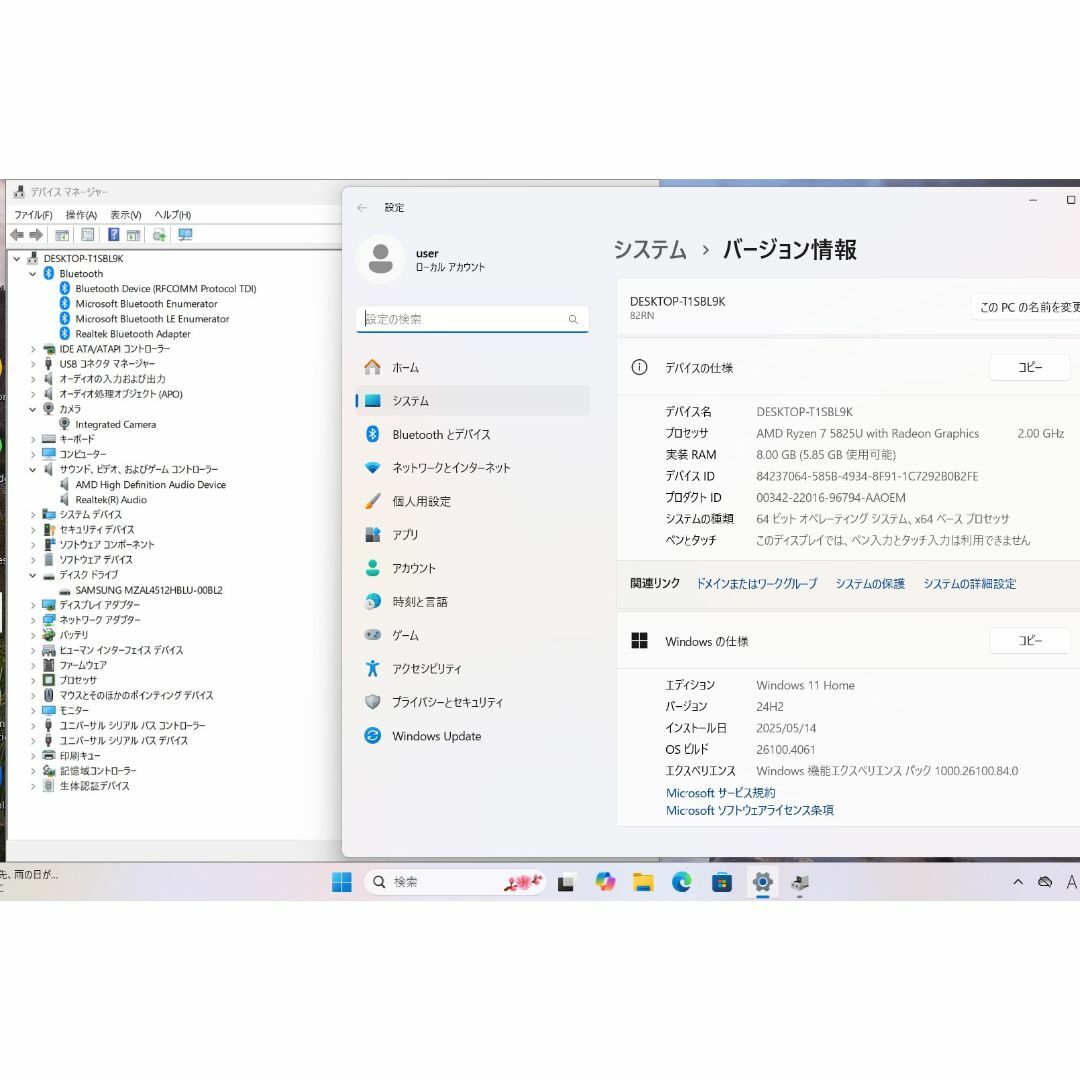Screen dimensions: 1080x1080
Task: Open the 操作(A) menu
Action: (x=81, y=215)
